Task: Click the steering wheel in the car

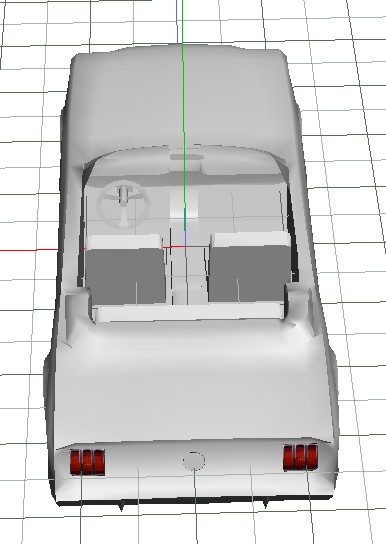Action: point(123,204)
